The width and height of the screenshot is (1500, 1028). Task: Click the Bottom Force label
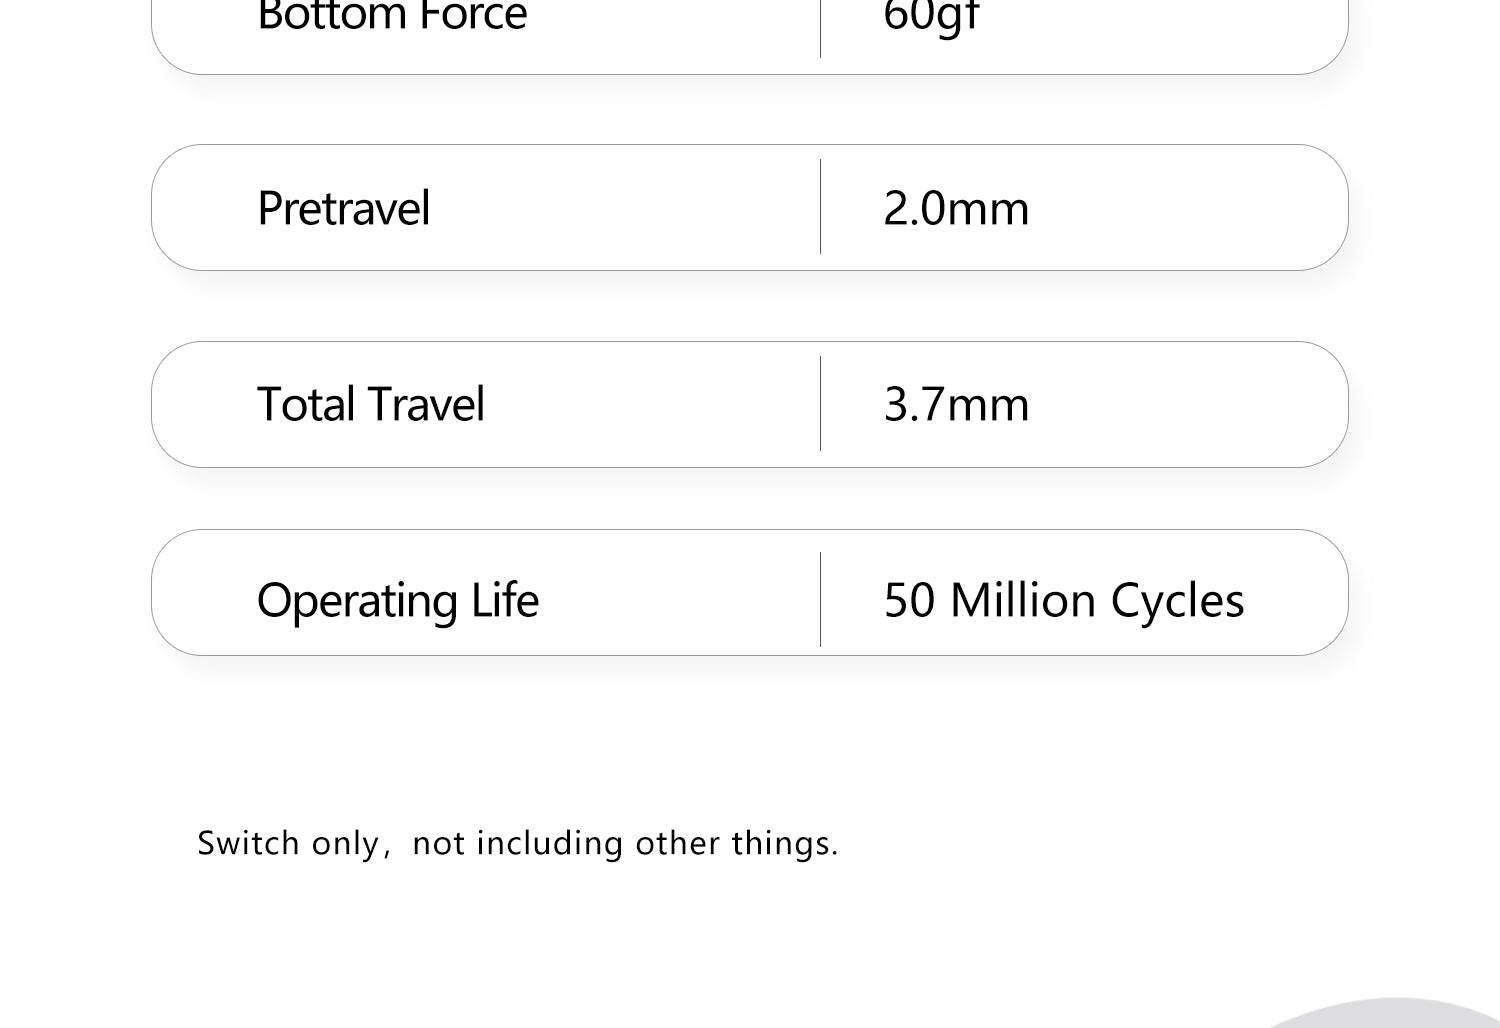coord(391,16)
